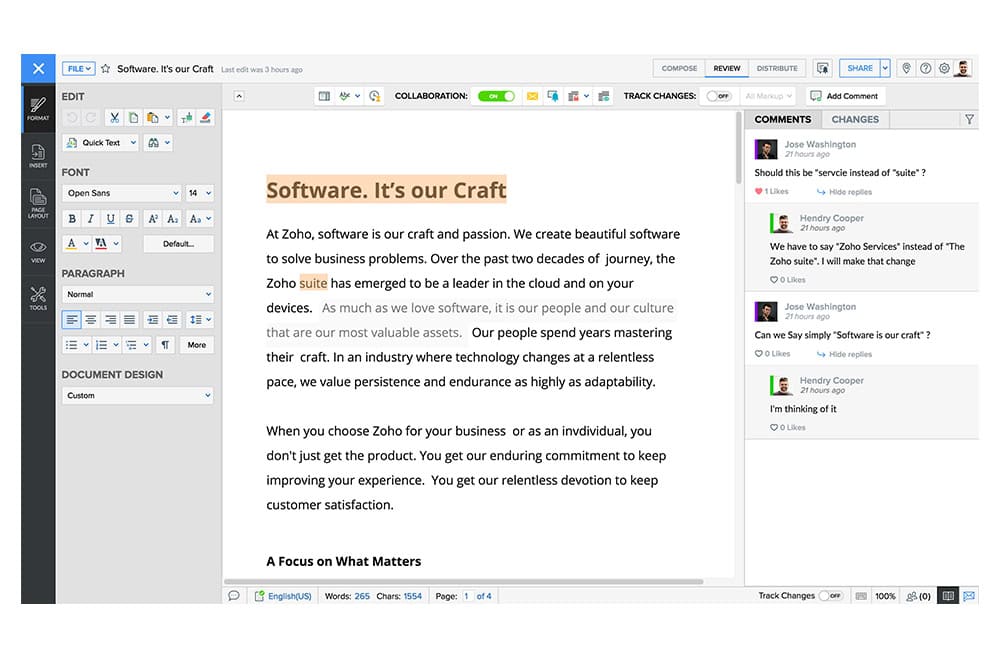Image resolution: width=1000 pixels, height=658 pixels.
Task: Click the Find binoculars icon
Action: [x=153, y=143]
